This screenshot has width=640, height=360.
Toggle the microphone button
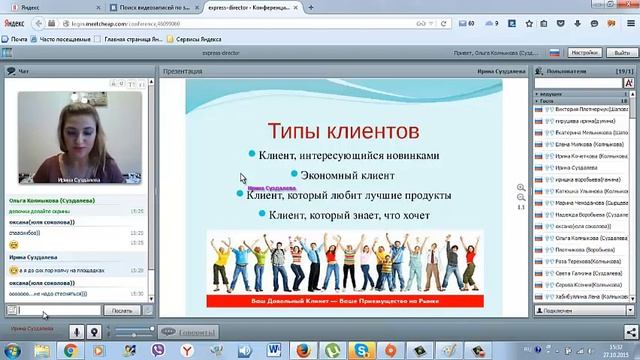[77, 332]
